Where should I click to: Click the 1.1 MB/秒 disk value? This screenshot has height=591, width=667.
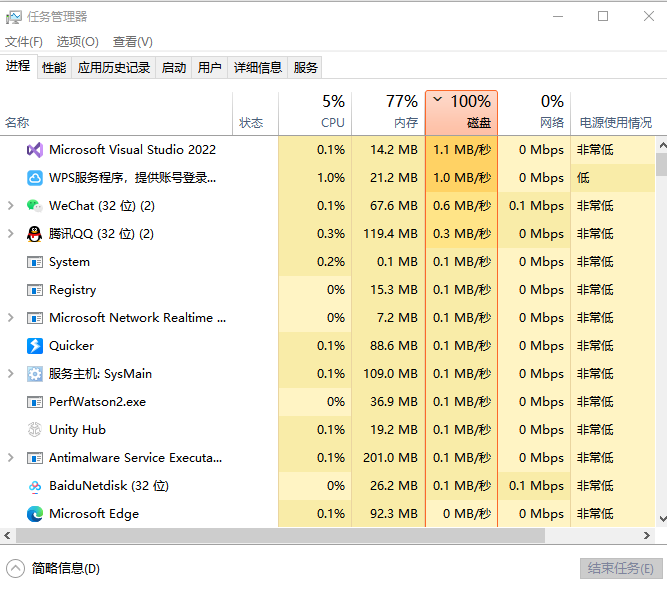point(462,150)
